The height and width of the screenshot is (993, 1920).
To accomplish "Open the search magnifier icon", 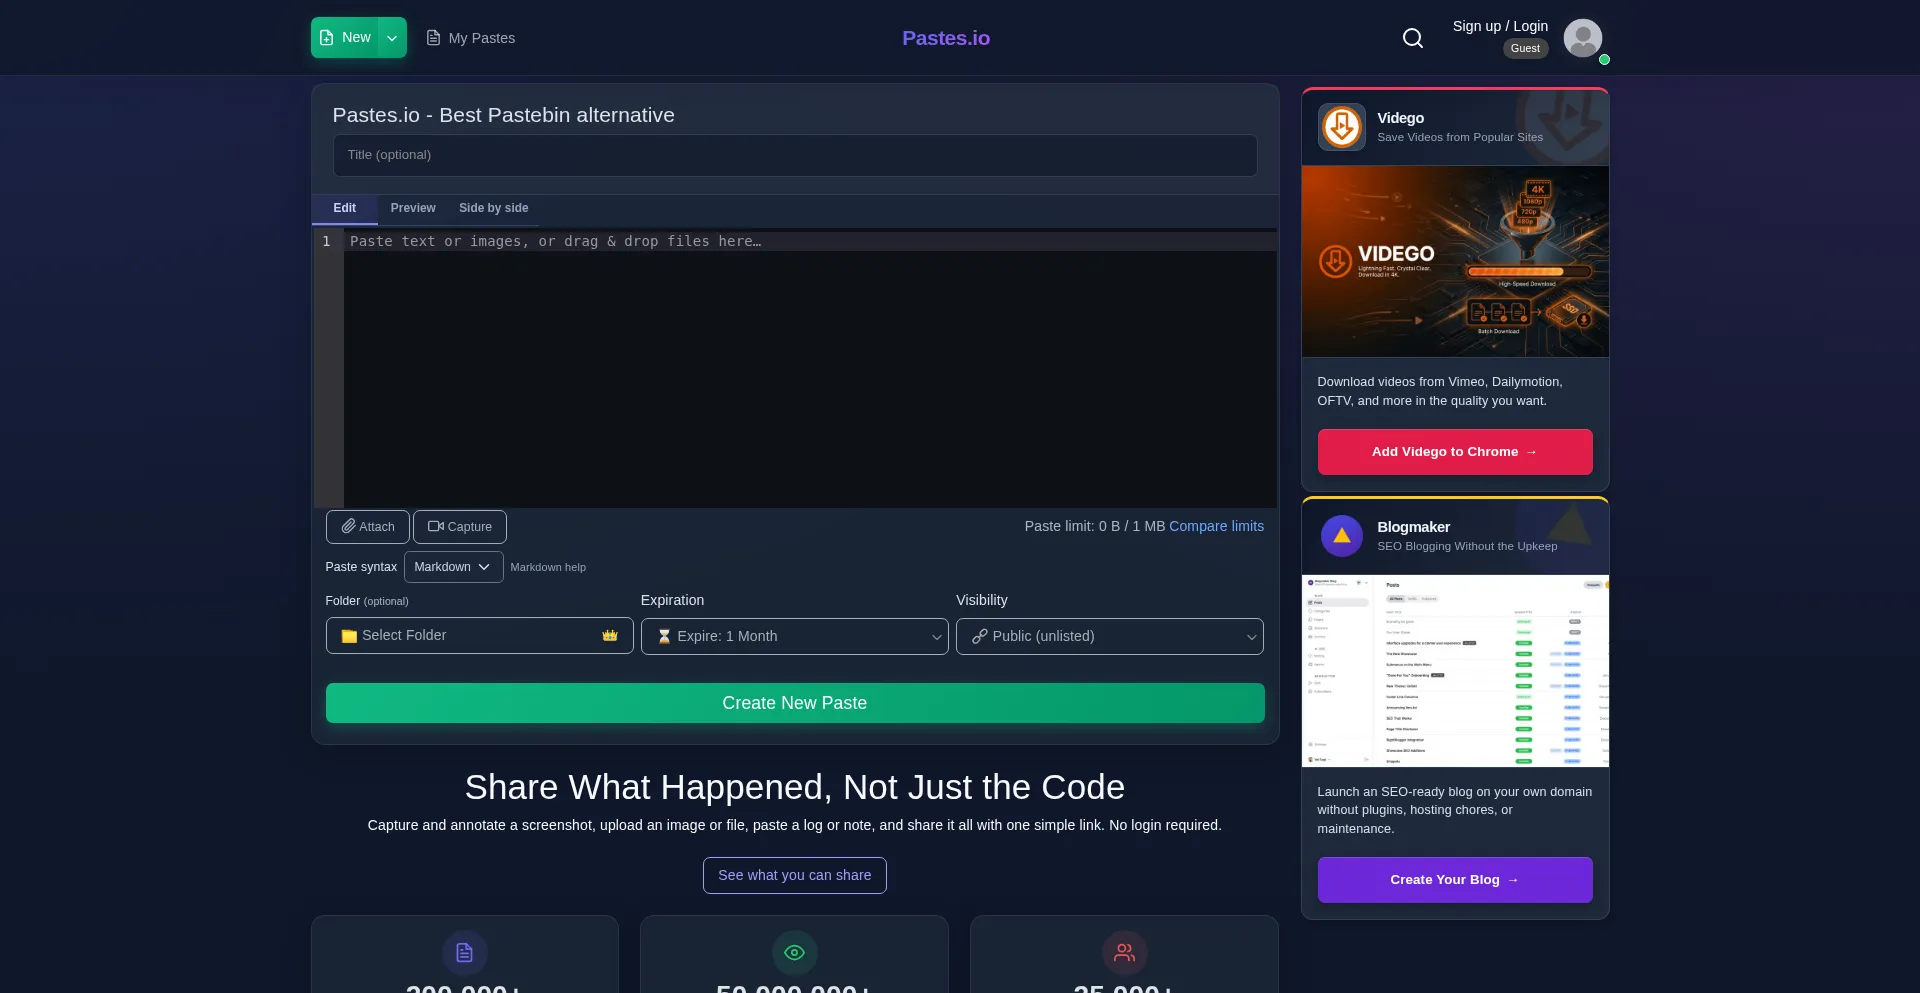I will pyautogui.click(x=1412, y=38).
